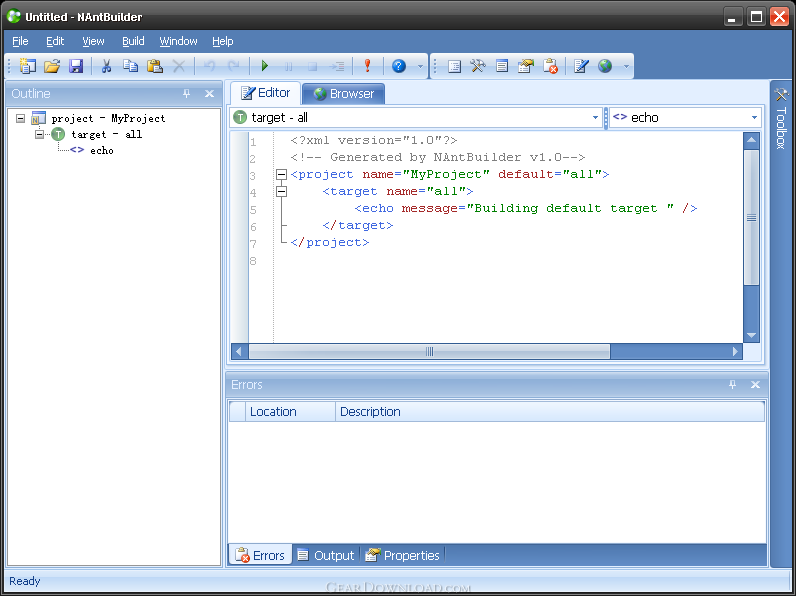
Task: Open the target - all dropdown
Action: pos(595,118)
